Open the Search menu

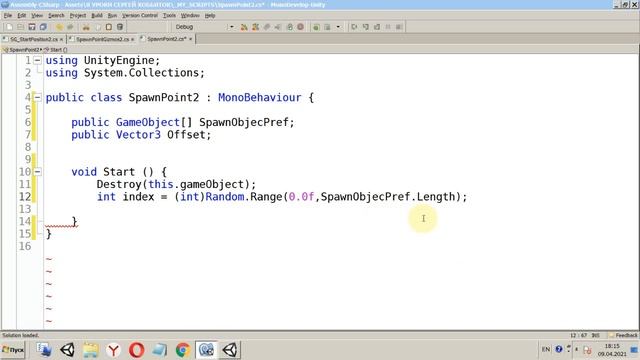coord(56,16)
